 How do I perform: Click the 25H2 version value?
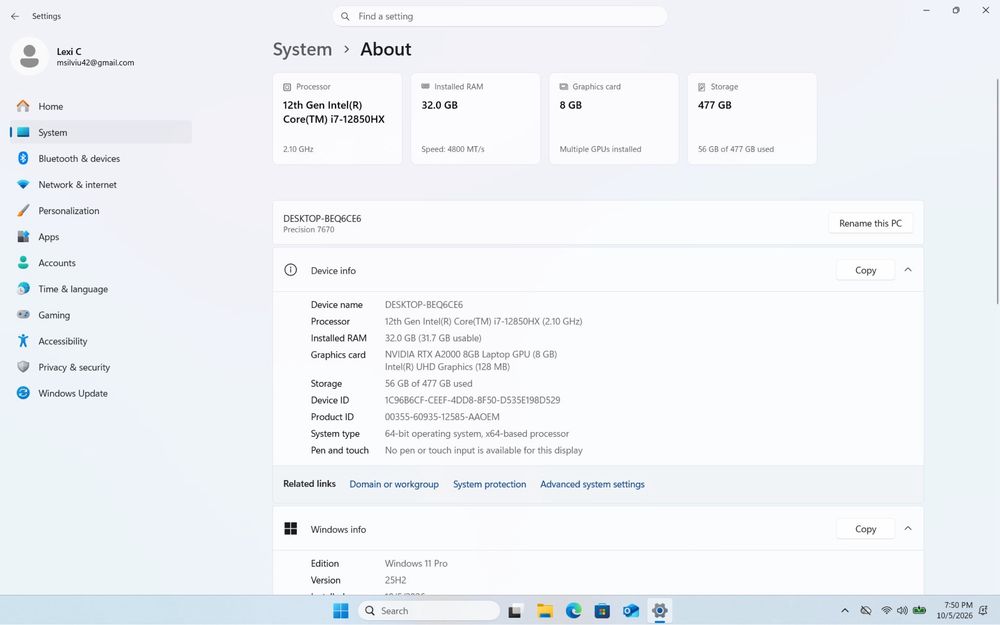click(395, 580)
